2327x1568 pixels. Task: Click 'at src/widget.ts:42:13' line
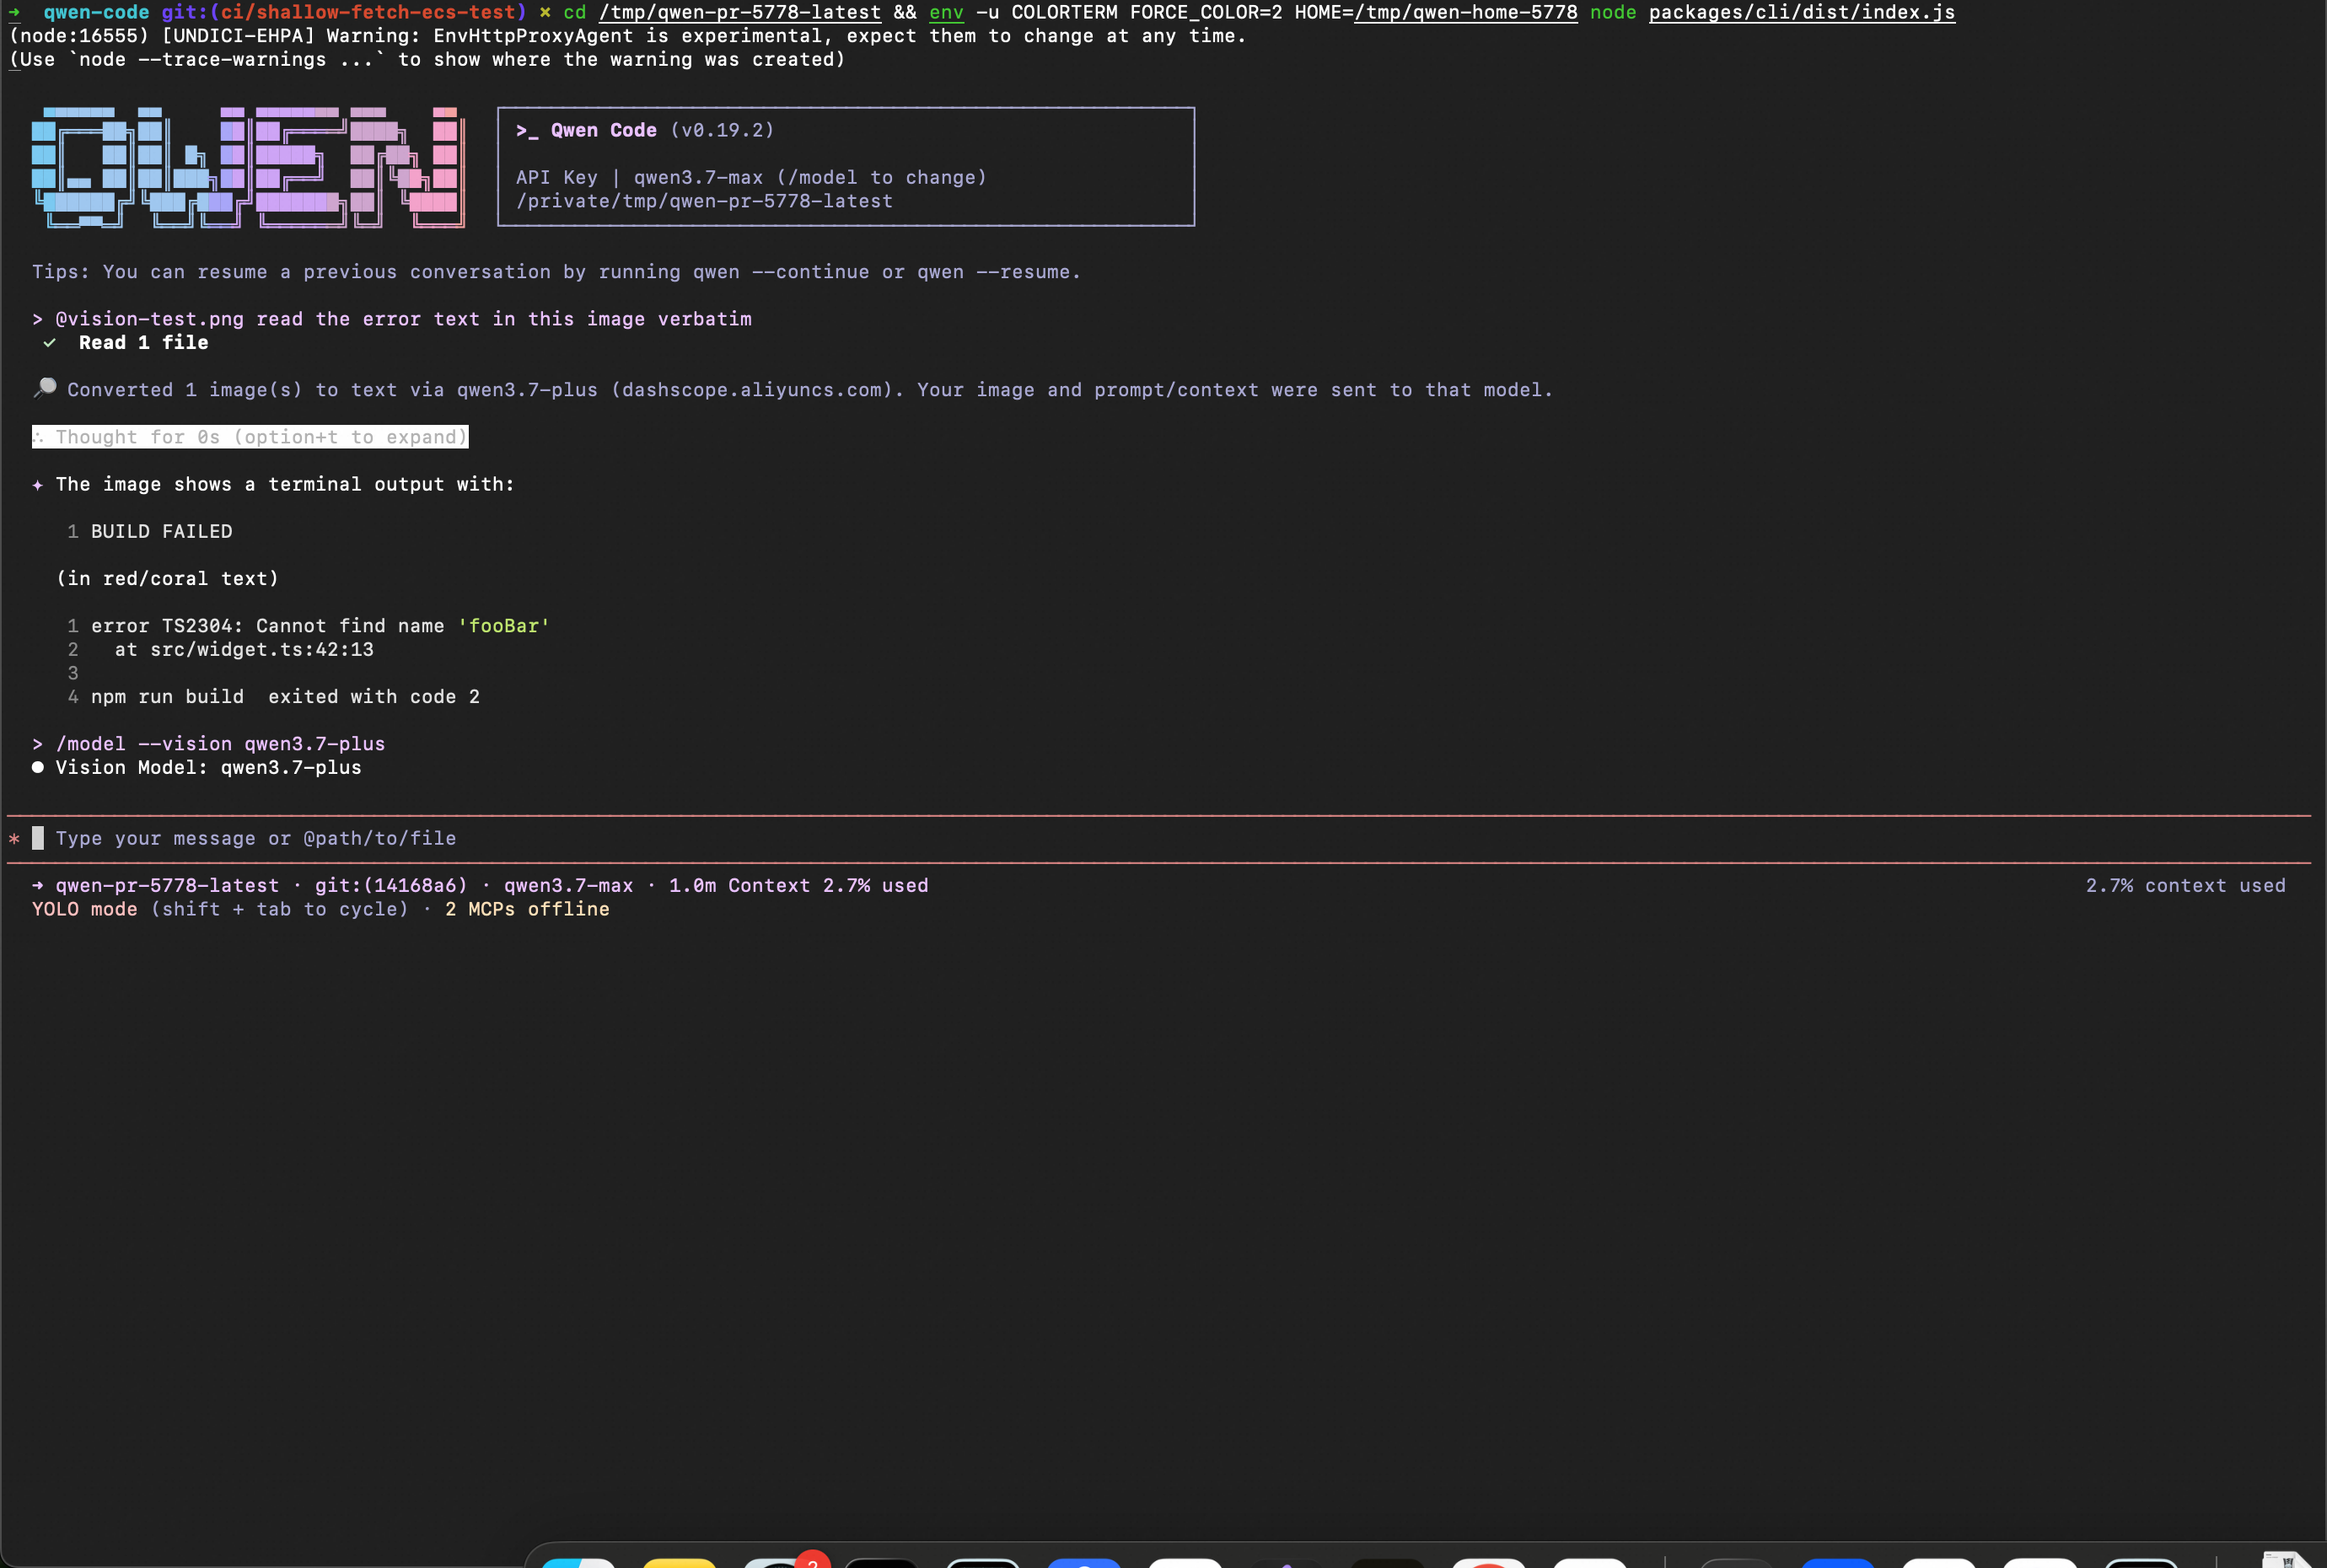point(244,649)
